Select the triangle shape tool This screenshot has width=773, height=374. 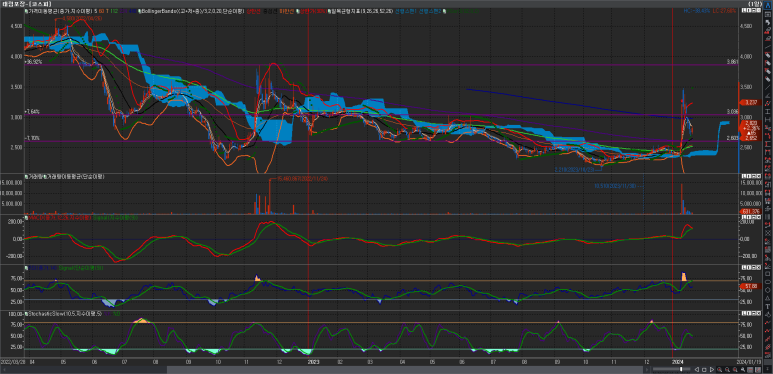click(x=768, y=298)
